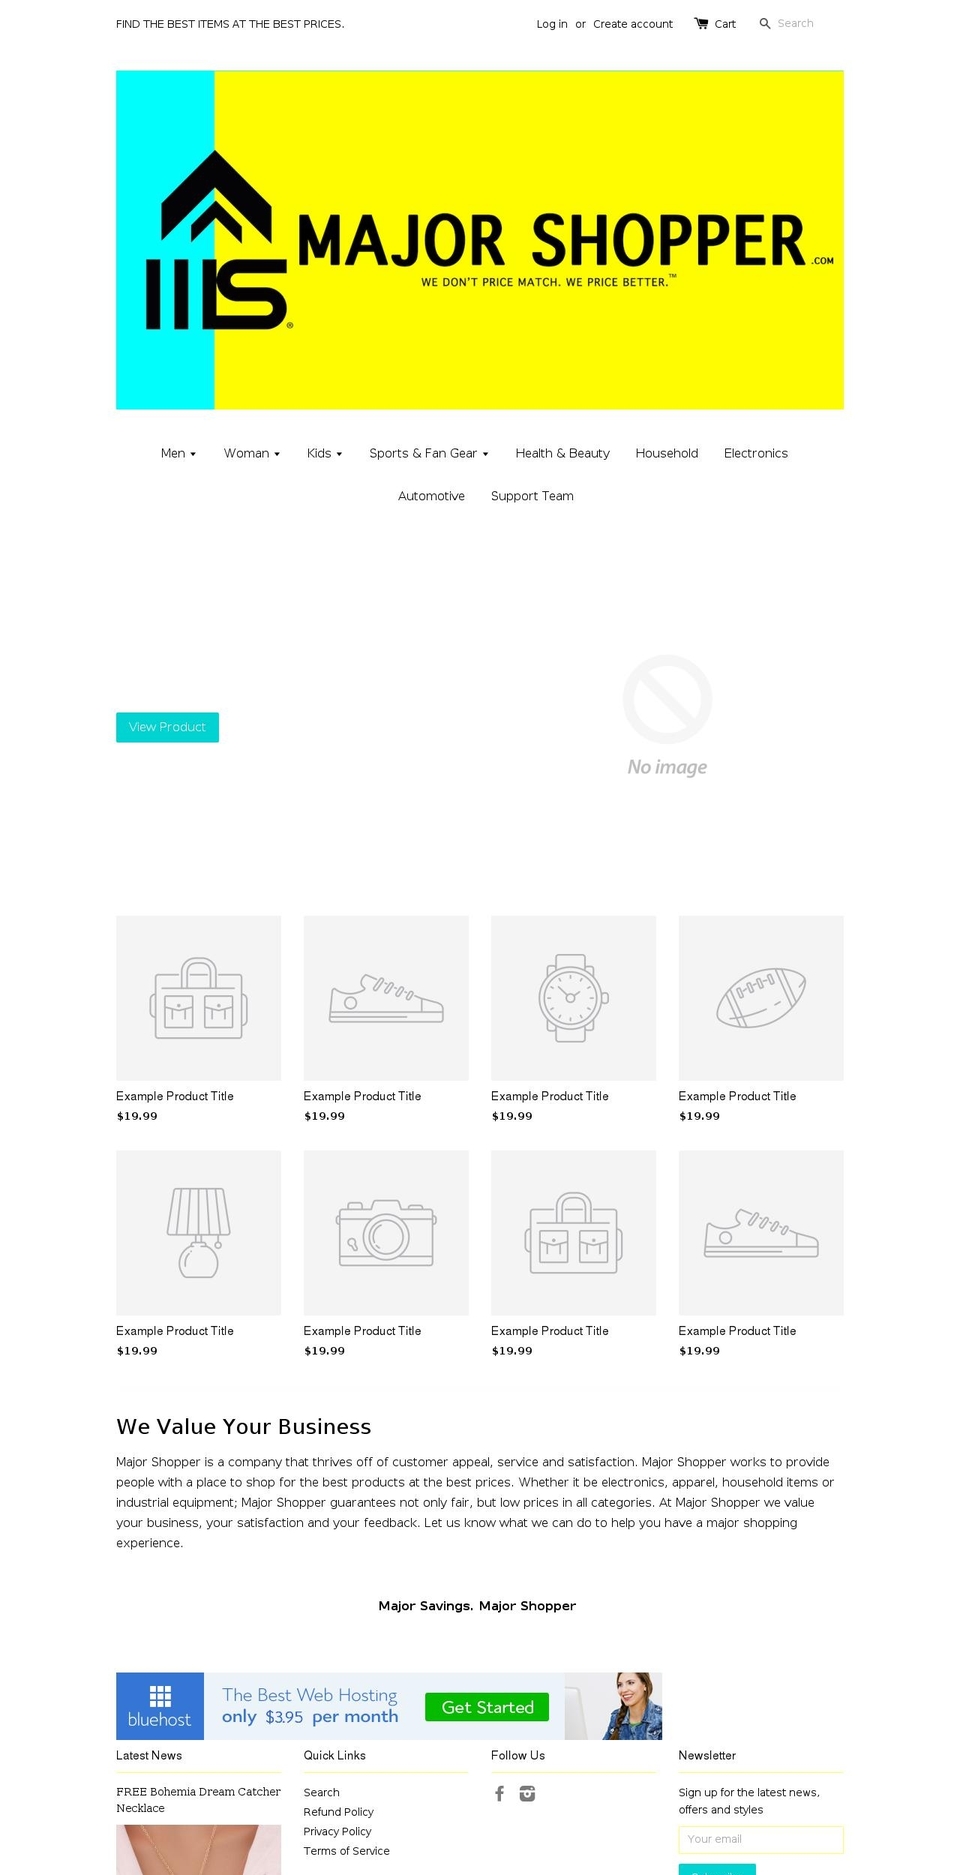Open the handbag placeholder product in first row

(x=198, y=998)
